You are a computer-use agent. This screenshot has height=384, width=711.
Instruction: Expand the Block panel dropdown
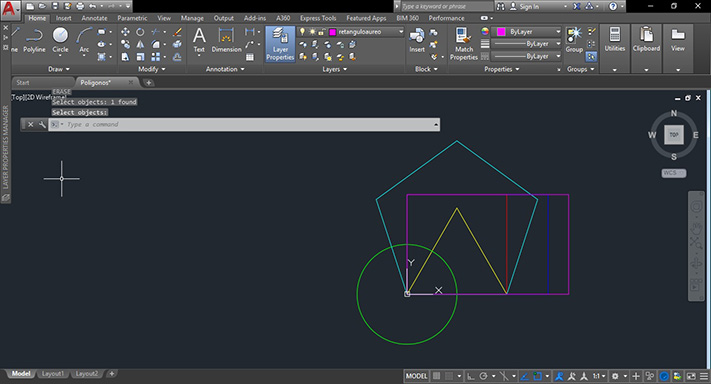pos(426,69)
